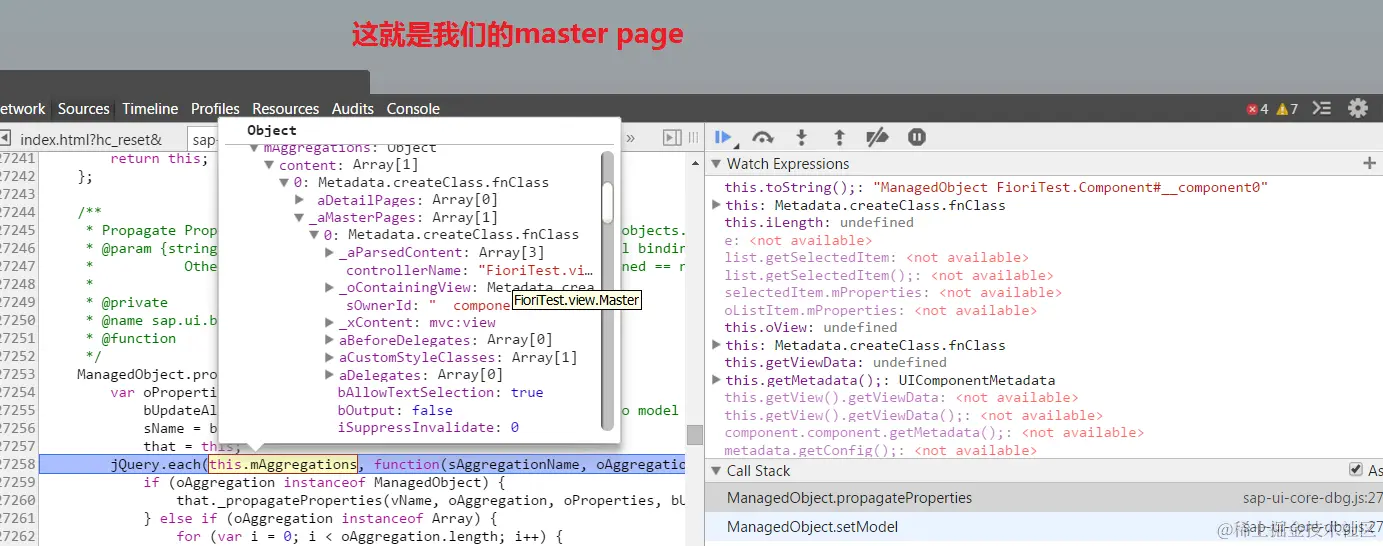Screen dimensions: 1383x546
Task: Click line number 7258 in the gutter
Action: pos(18,464)
